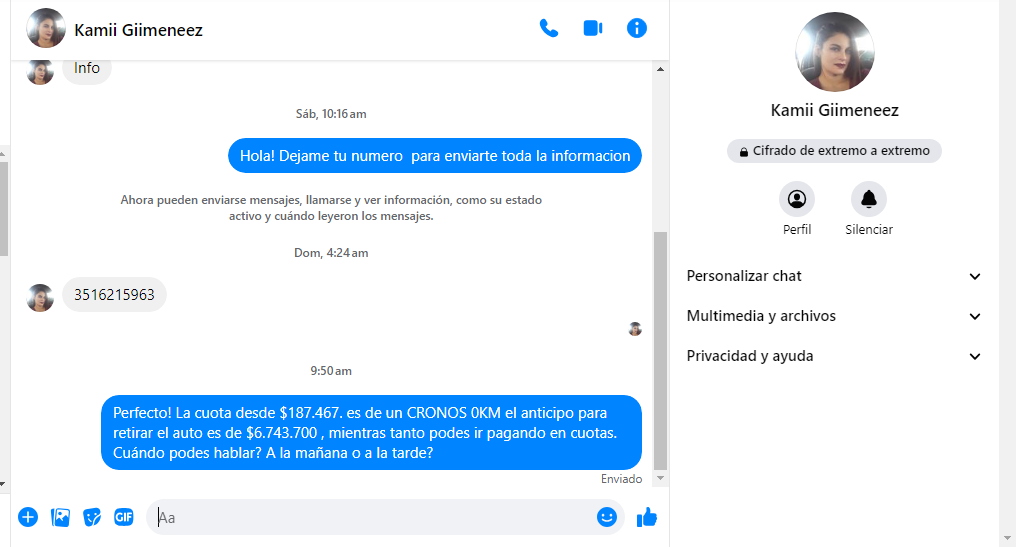Start a voice call with Kamii Giimeneez
The height and width of the screenshot is (547, 1016).
(x=549, y=29)
